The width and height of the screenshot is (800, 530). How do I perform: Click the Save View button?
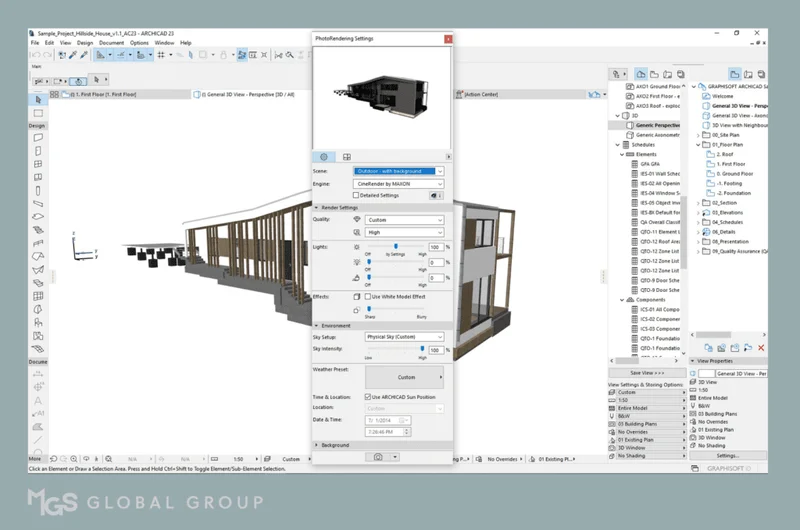point(647,372)
